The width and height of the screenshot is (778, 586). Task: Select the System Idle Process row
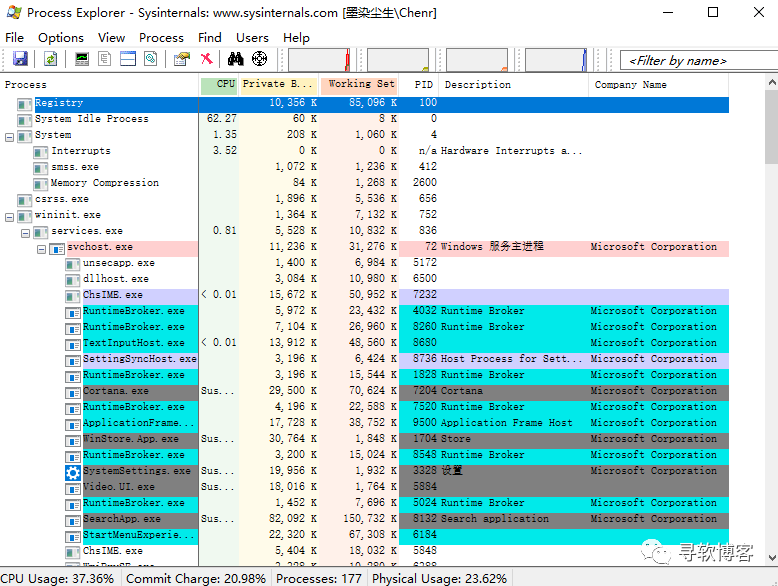click(x=364, y=119)
